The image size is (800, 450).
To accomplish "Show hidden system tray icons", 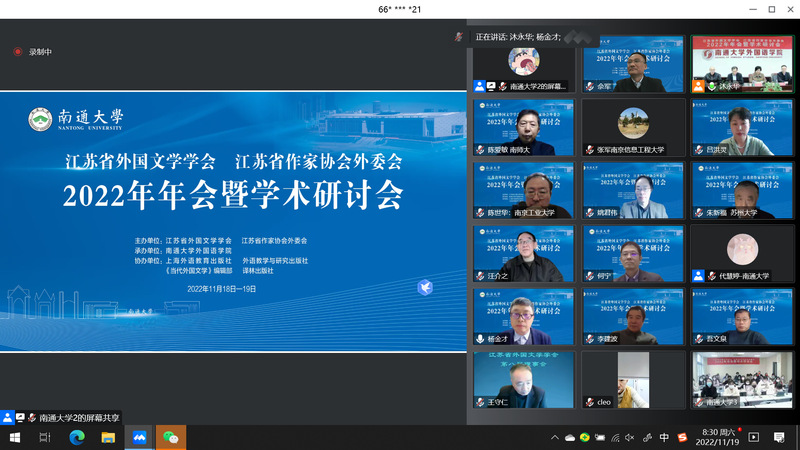I will click(555, 437).
